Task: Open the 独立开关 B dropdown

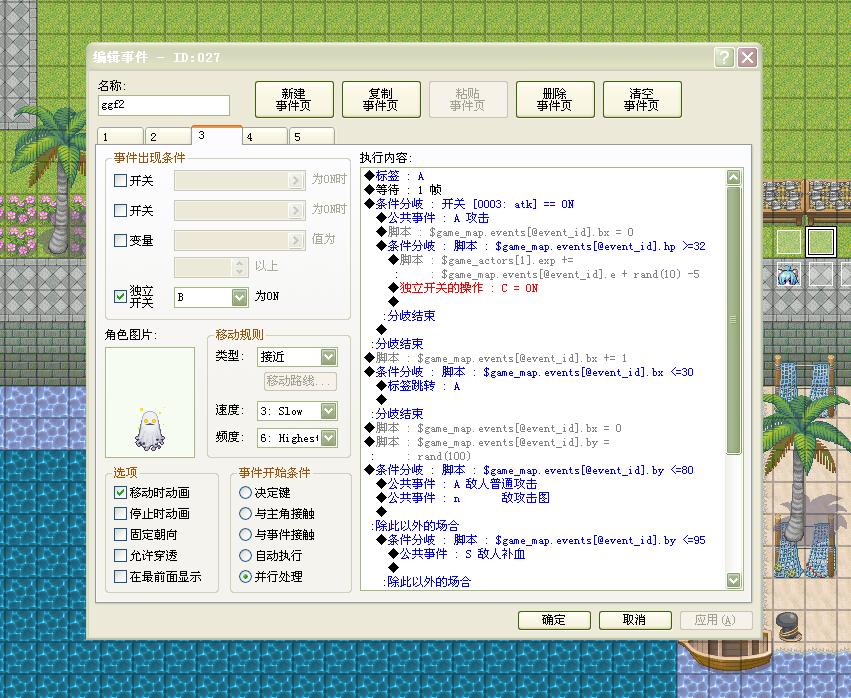Action: pyautogui.click(x=239, y=297)
